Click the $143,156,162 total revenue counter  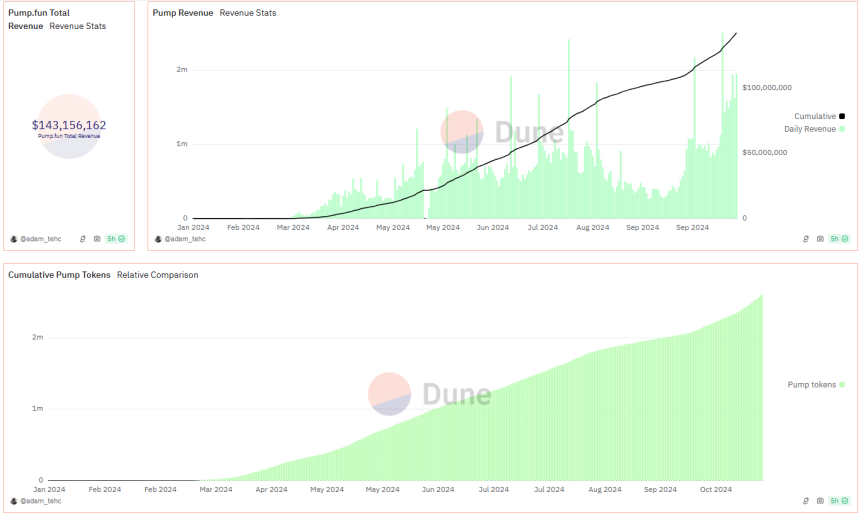click(69, 125)
